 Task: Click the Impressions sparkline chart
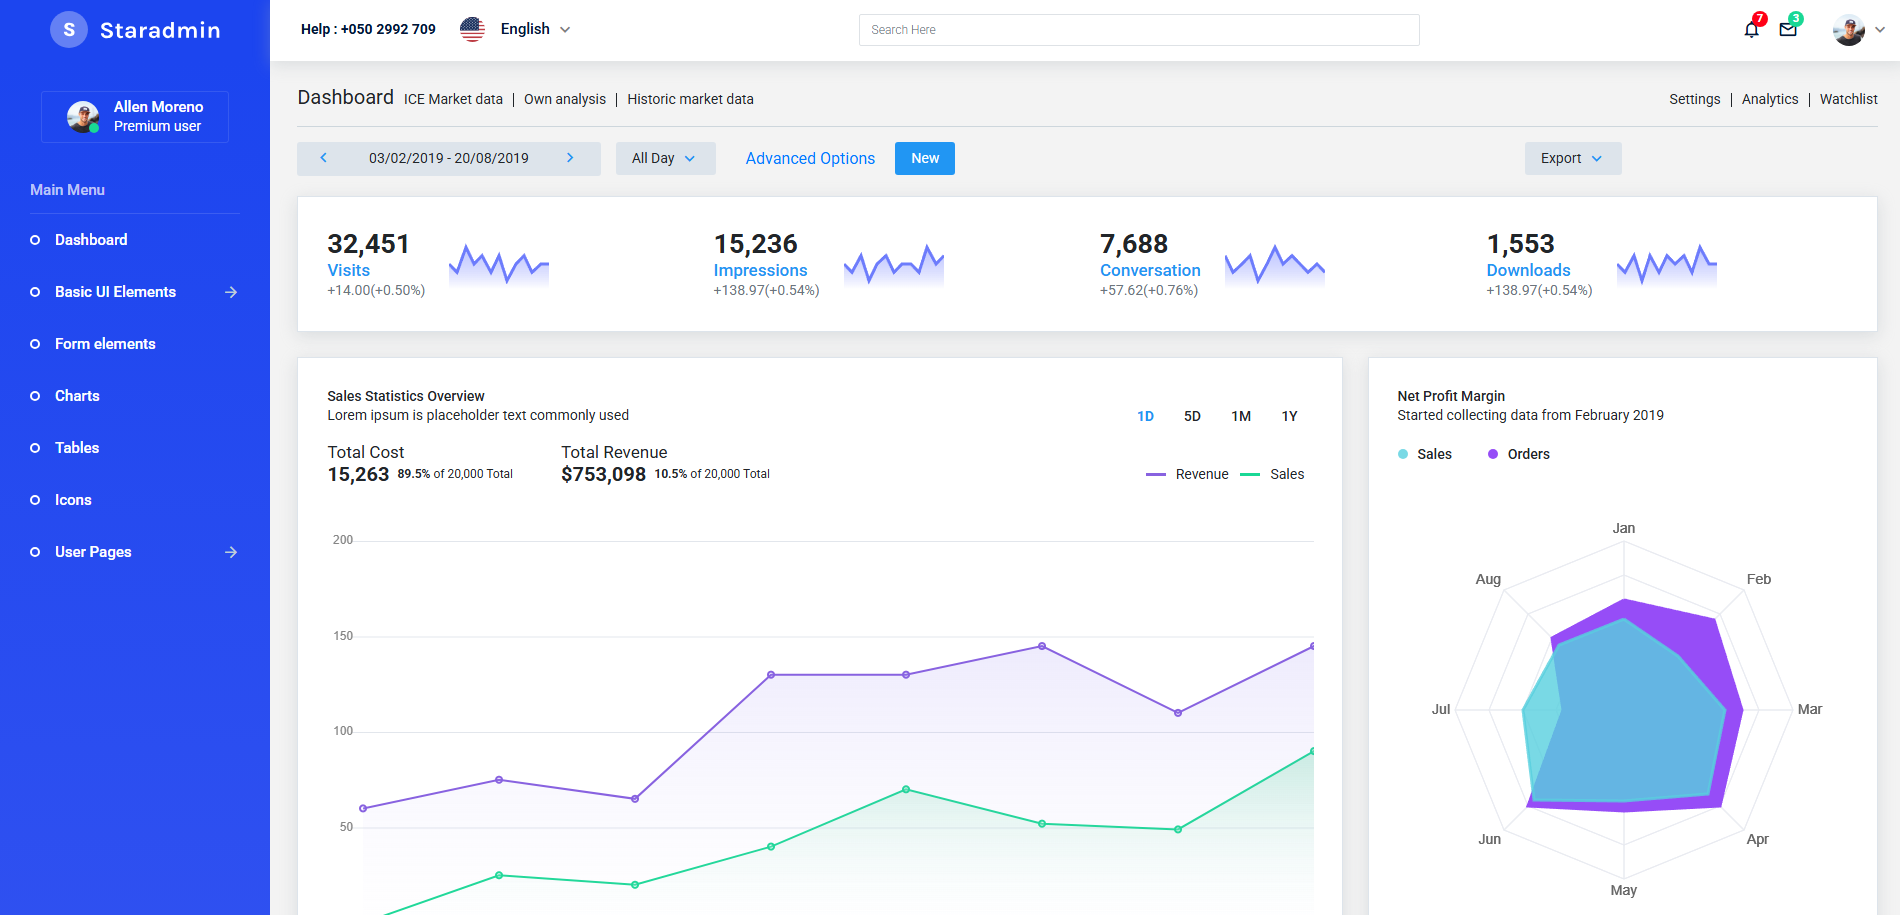click(894, 265)
